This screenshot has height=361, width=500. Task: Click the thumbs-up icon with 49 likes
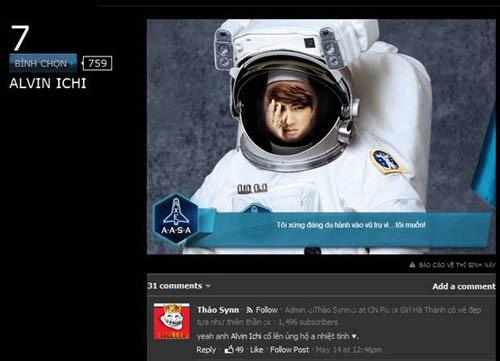coord(229,349)
